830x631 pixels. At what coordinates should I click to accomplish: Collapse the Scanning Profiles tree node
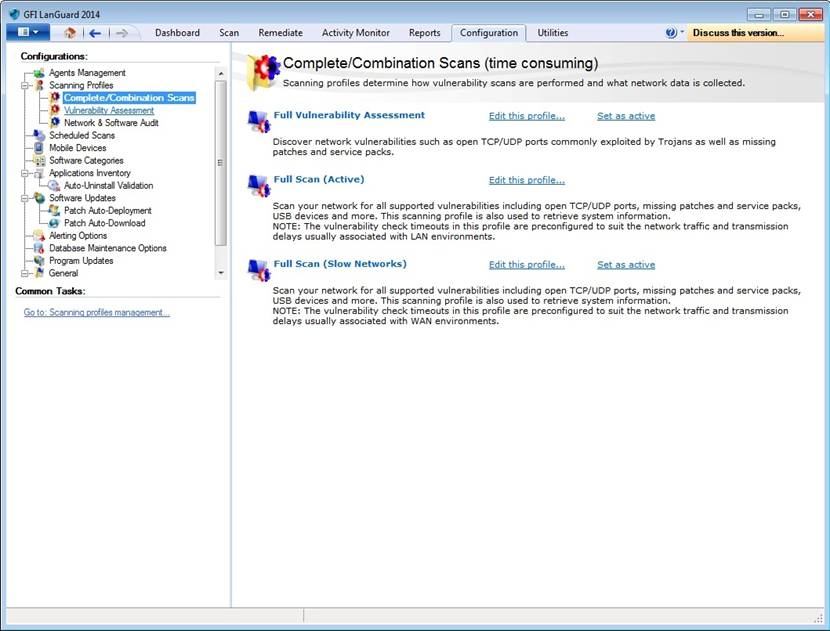(x=24, y=85)
